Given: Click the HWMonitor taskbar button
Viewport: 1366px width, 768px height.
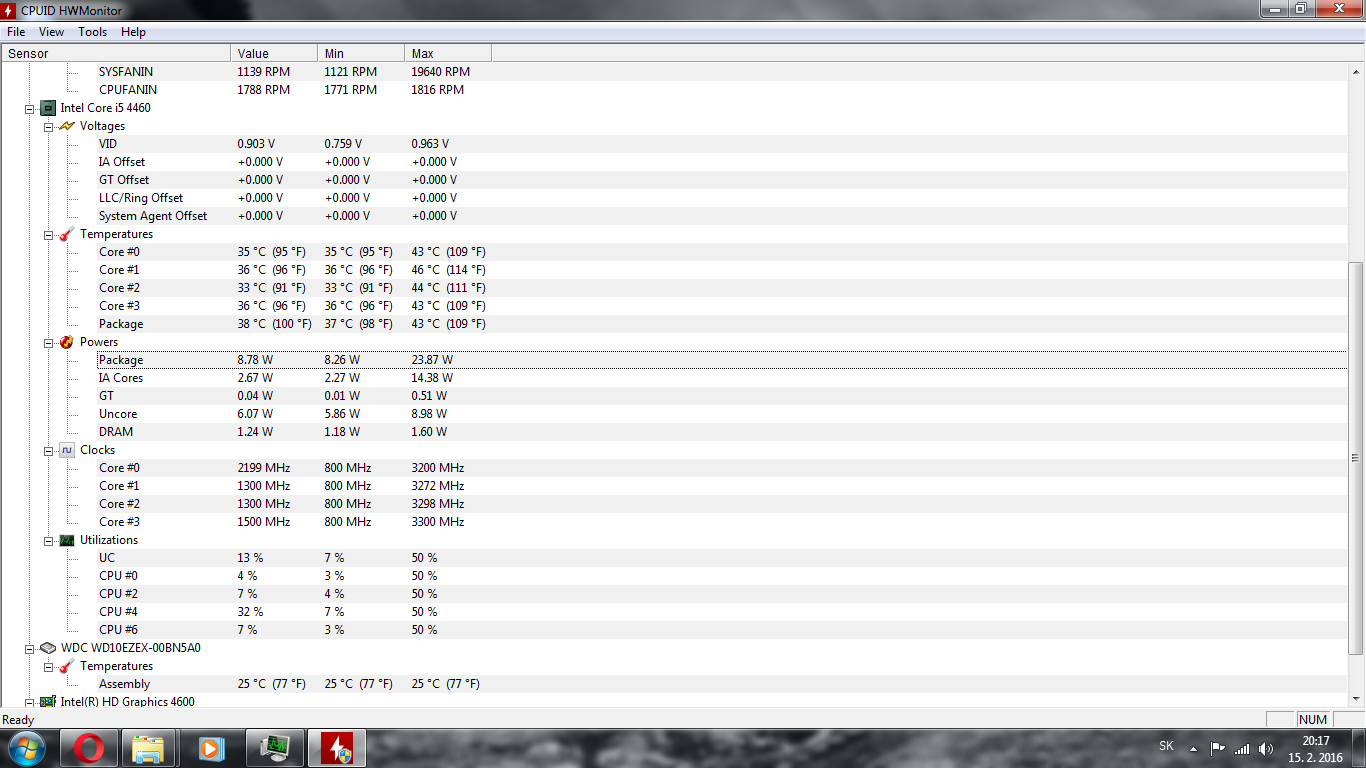Looking at the screenshot, I should tap(337, 748).
